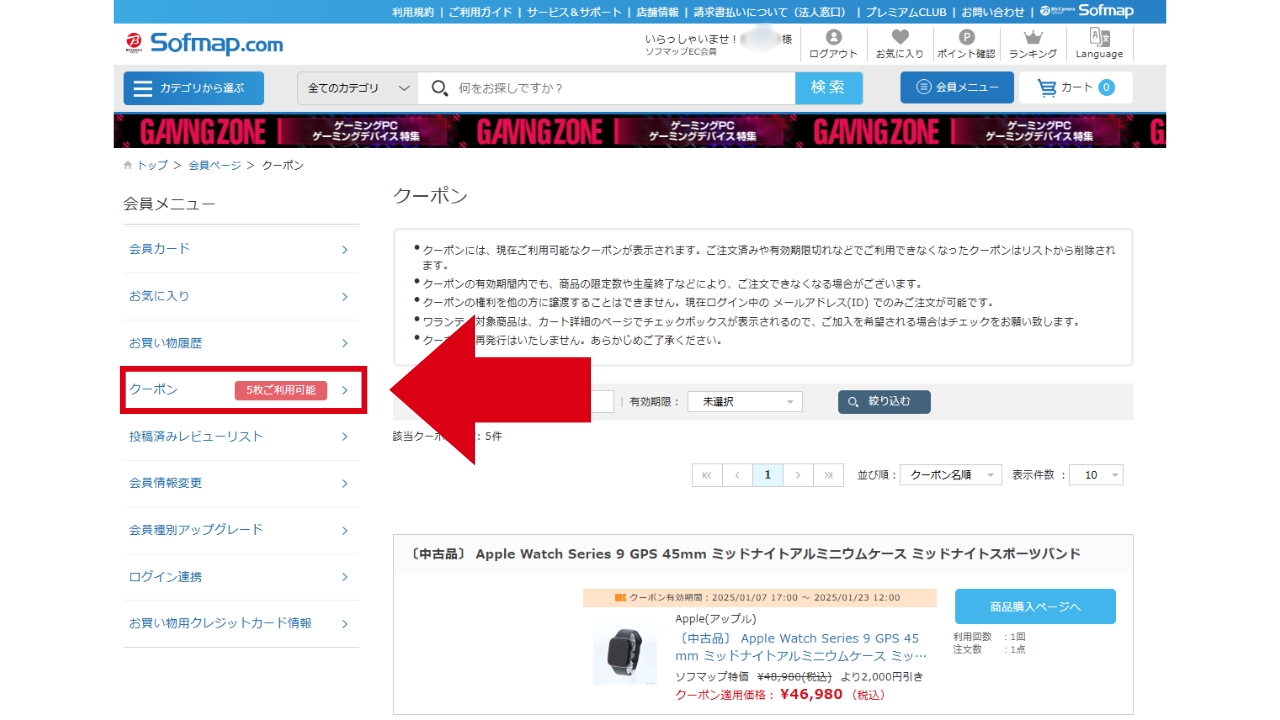Open the sort order dropdown
The width and height of the screenshot is (1280, 720).
[950, 475]
